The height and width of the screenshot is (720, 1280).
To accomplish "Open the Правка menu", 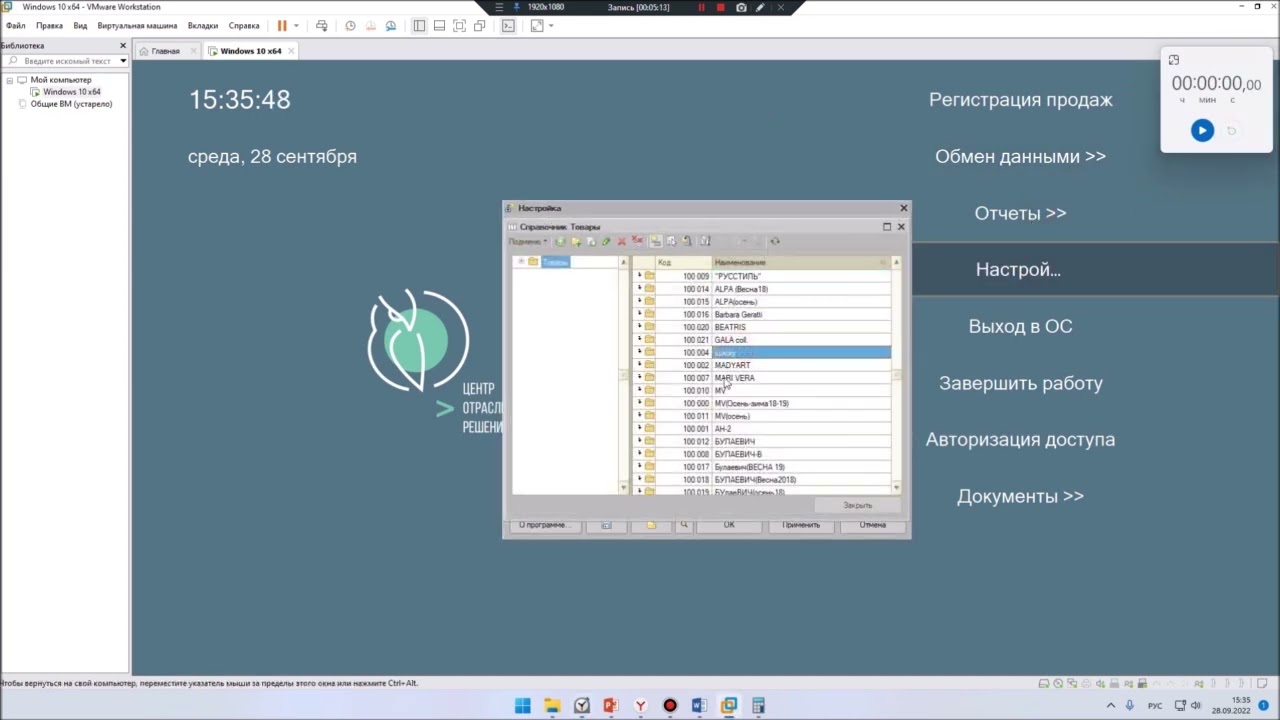I will point(49,25).
